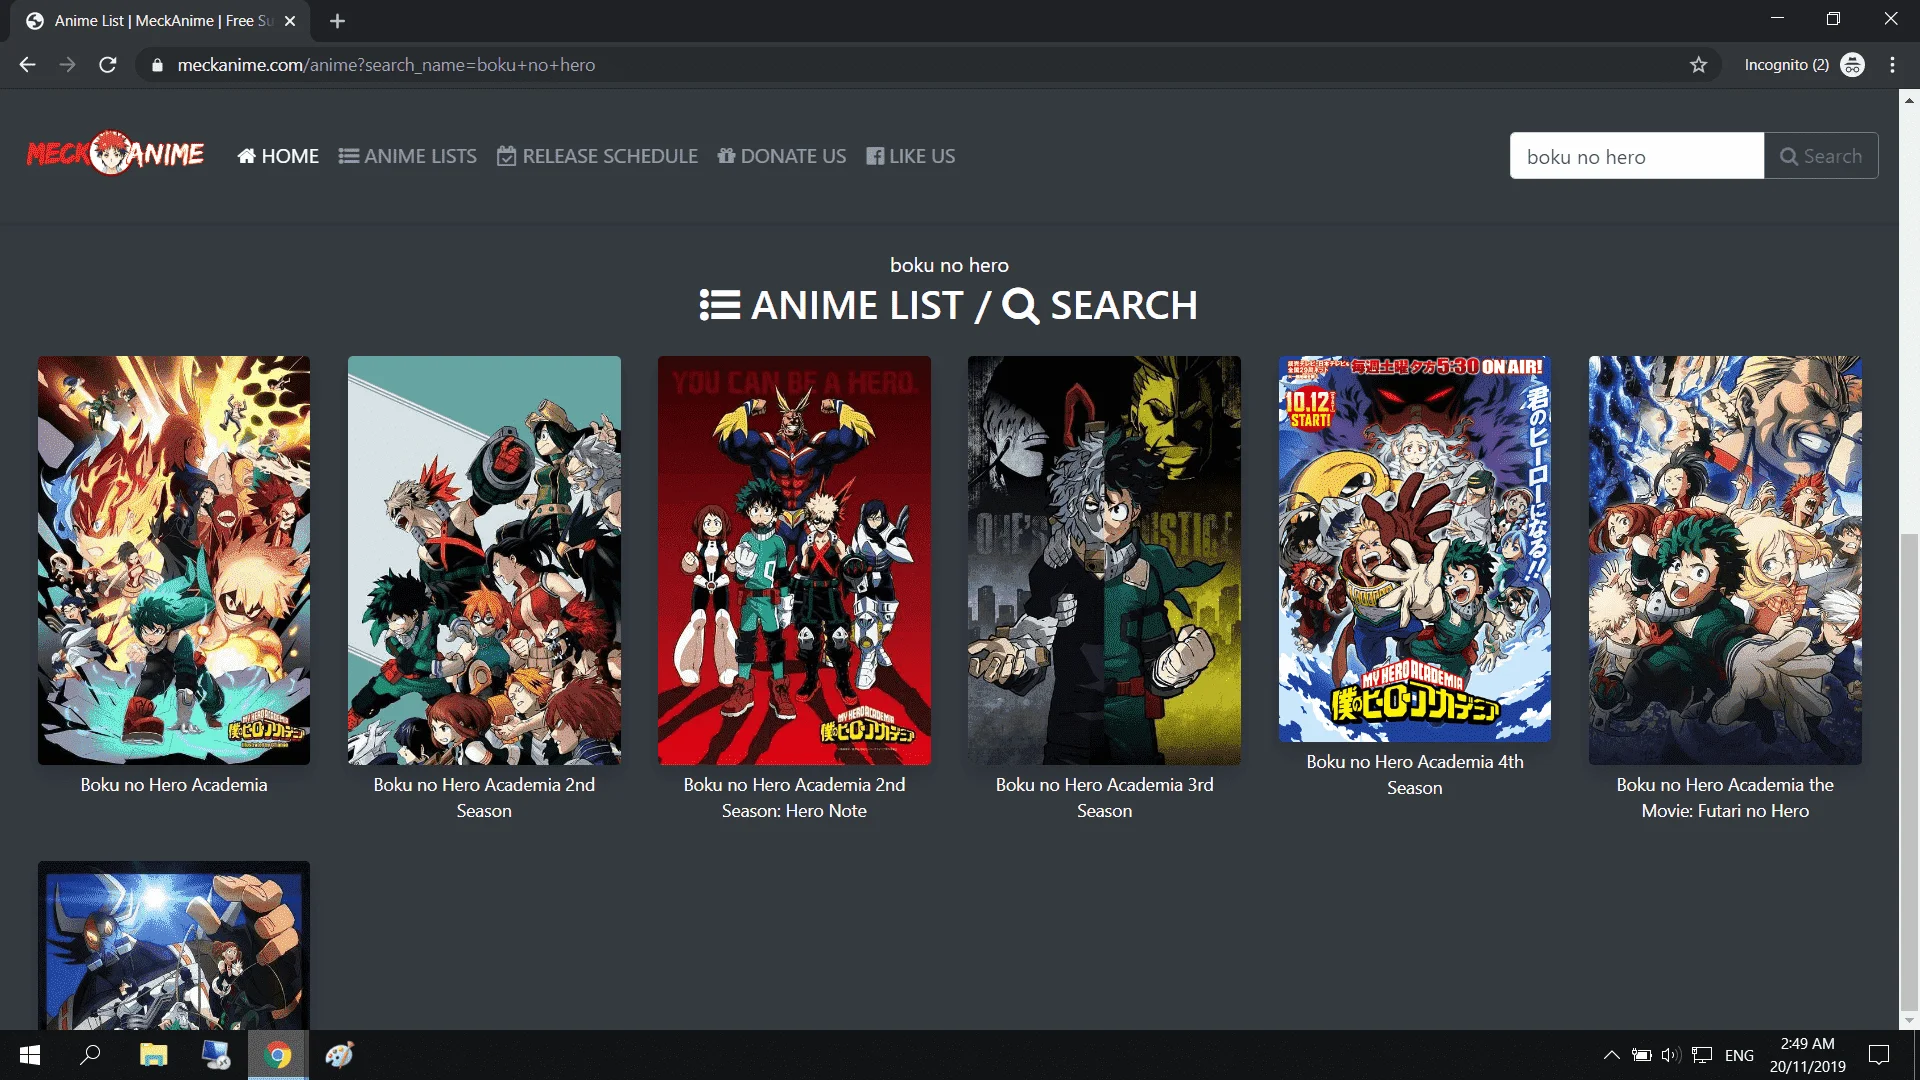
Task: Open the Boku no Hero Academia 4th Season poster
Action: [1414, 549]
